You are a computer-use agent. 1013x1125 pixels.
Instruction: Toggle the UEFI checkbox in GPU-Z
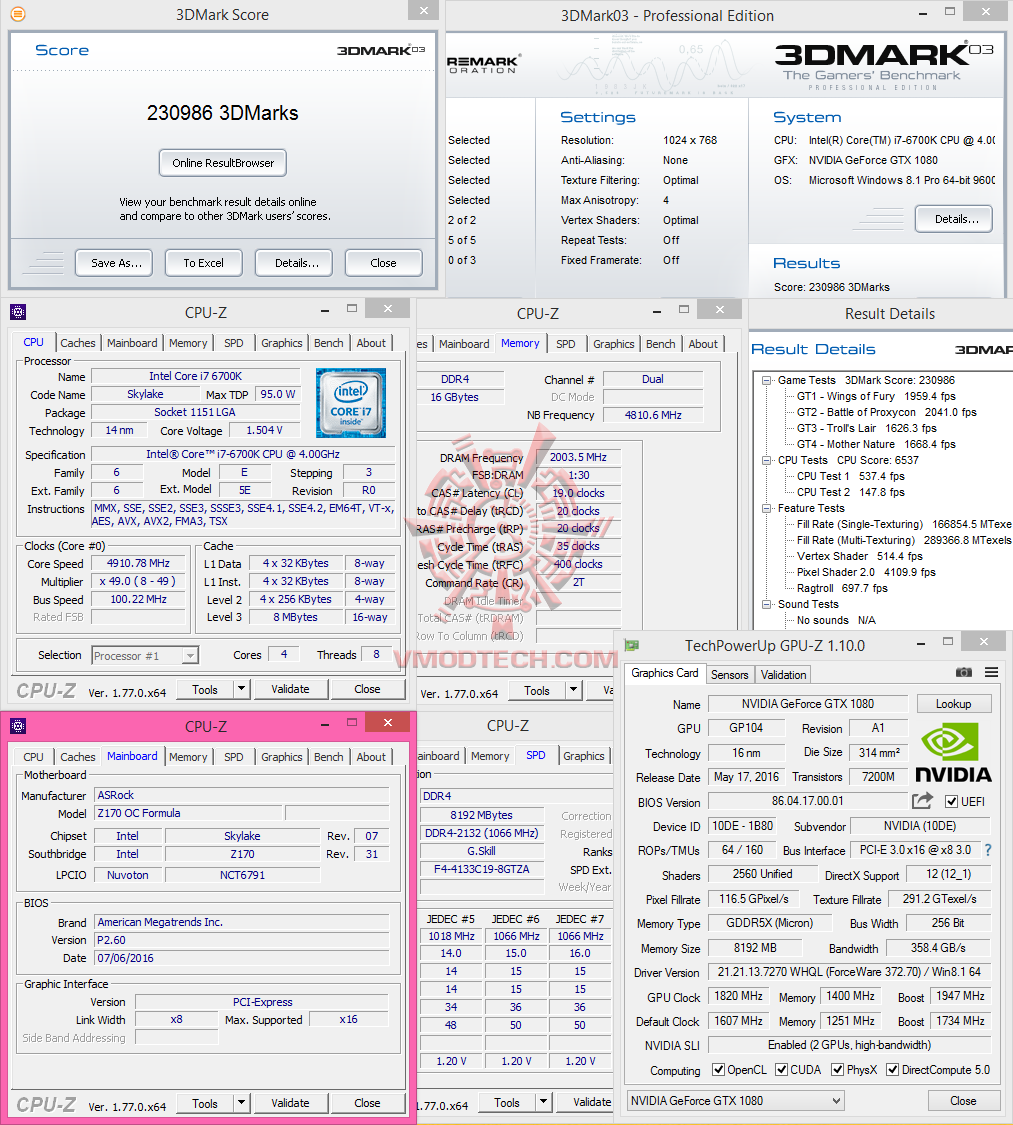click(951, 801)
